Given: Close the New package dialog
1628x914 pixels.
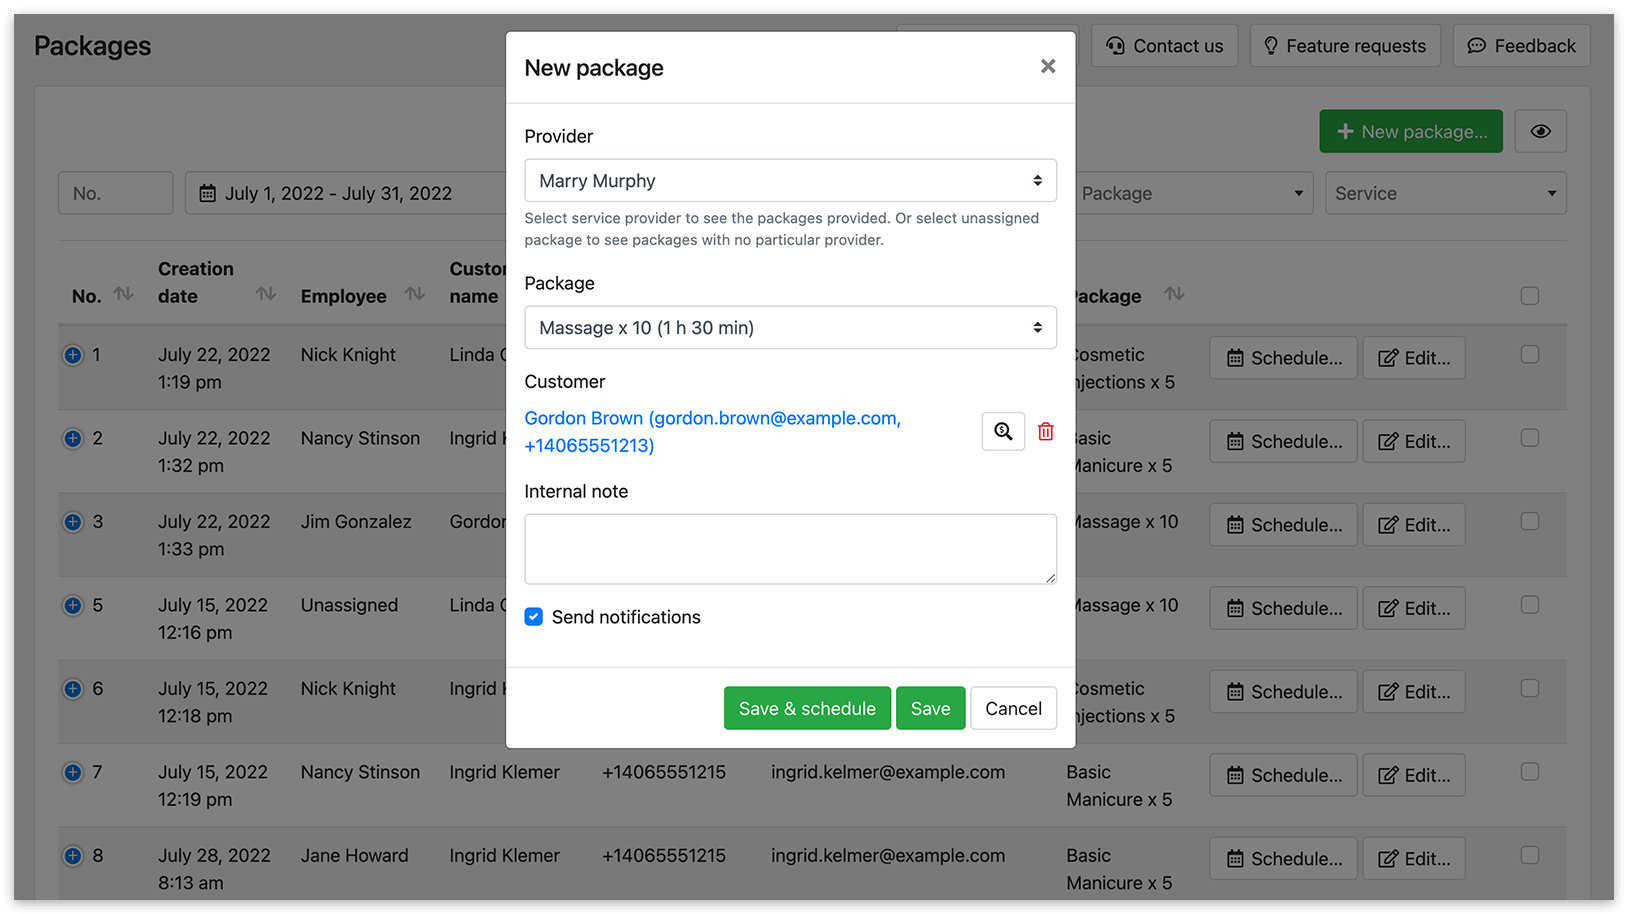Looking at the screenshot, I should pyautogui.click(x=1048, y=66).
